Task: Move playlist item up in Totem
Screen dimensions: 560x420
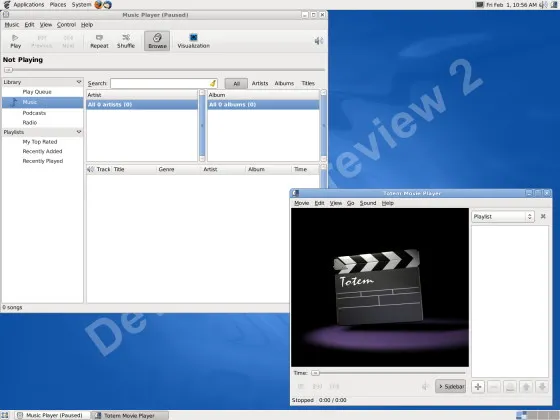Action: [526, 387]
